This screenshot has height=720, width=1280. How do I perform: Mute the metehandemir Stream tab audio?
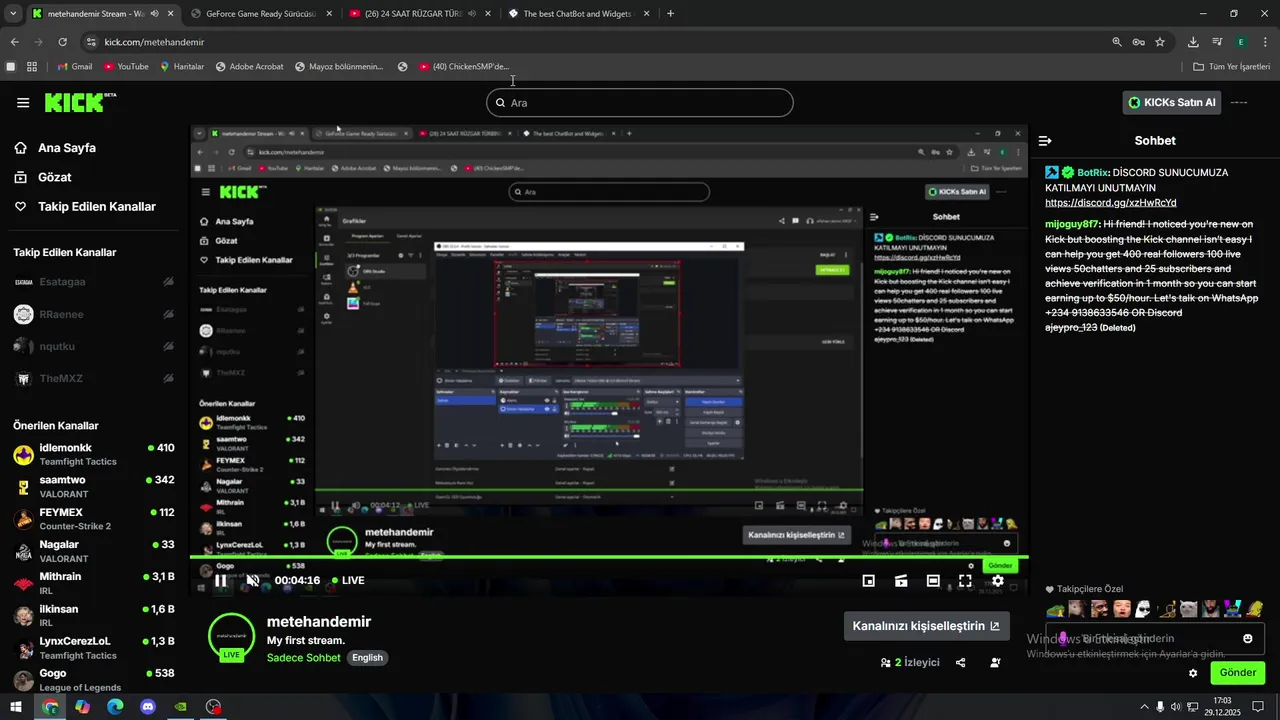click(x=154, y=14)
